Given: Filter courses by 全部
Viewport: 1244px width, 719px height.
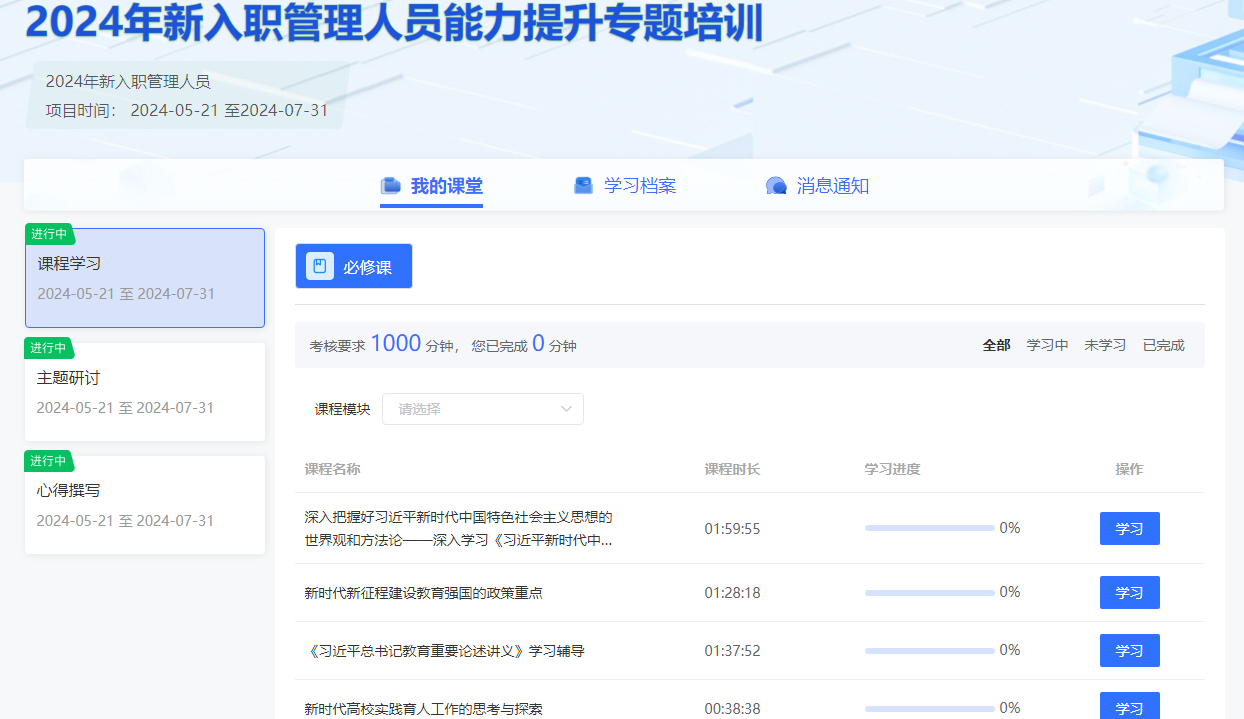Looking at the screenshot, I should 996,345.
